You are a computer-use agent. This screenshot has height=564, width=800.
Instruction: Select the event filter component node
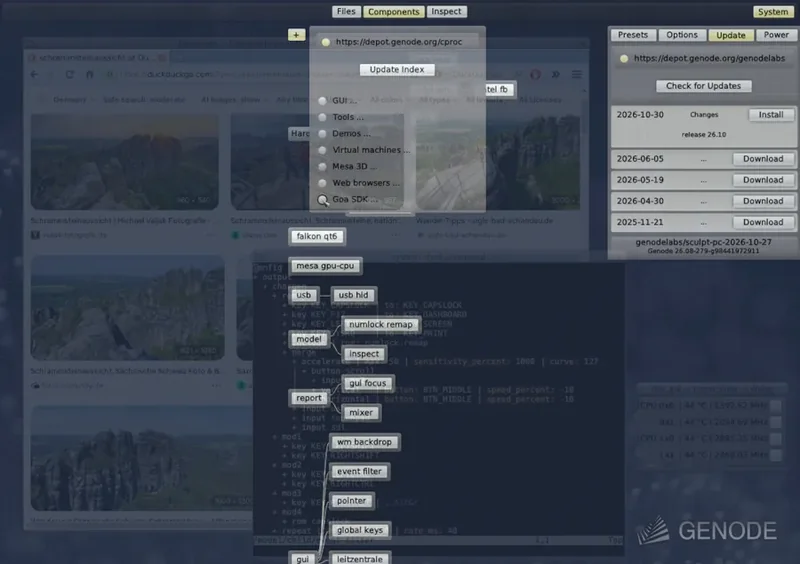pos(359,472)
